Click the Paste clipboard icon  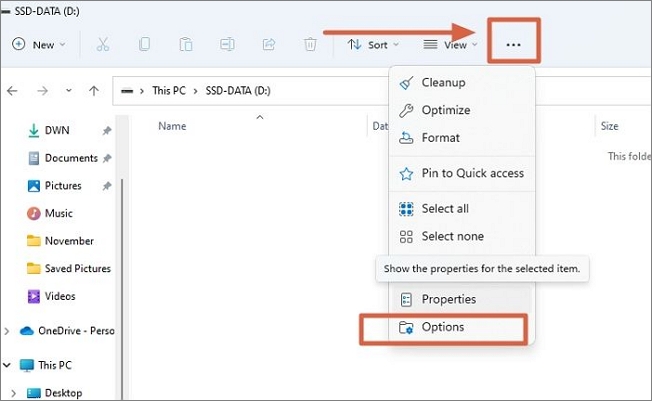[x=186, y=45]
